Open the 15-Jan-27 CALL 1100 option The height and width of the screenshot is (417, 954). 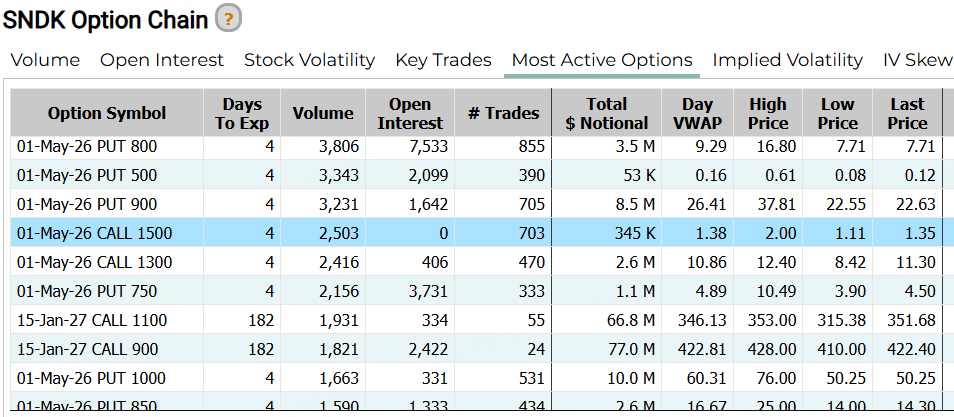pos(92,321)
